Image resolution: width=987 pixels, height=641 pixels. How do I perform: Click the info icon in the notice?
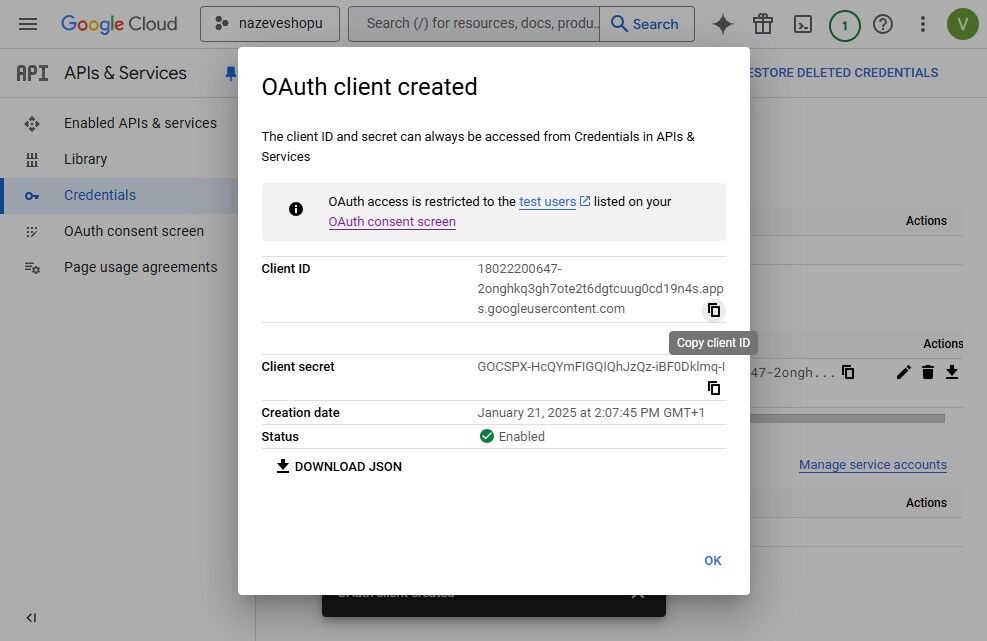[296, 209]
